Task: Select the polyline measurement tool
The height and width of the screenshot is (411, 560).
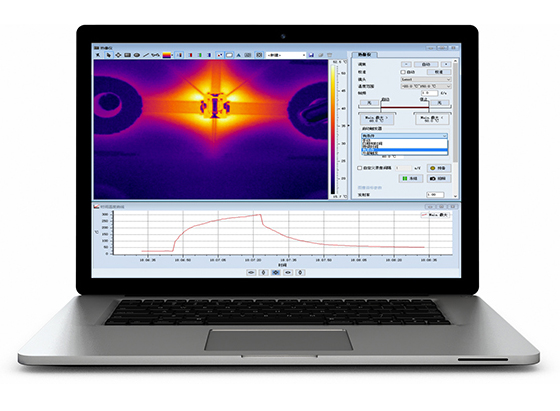Action: point(155,55)
